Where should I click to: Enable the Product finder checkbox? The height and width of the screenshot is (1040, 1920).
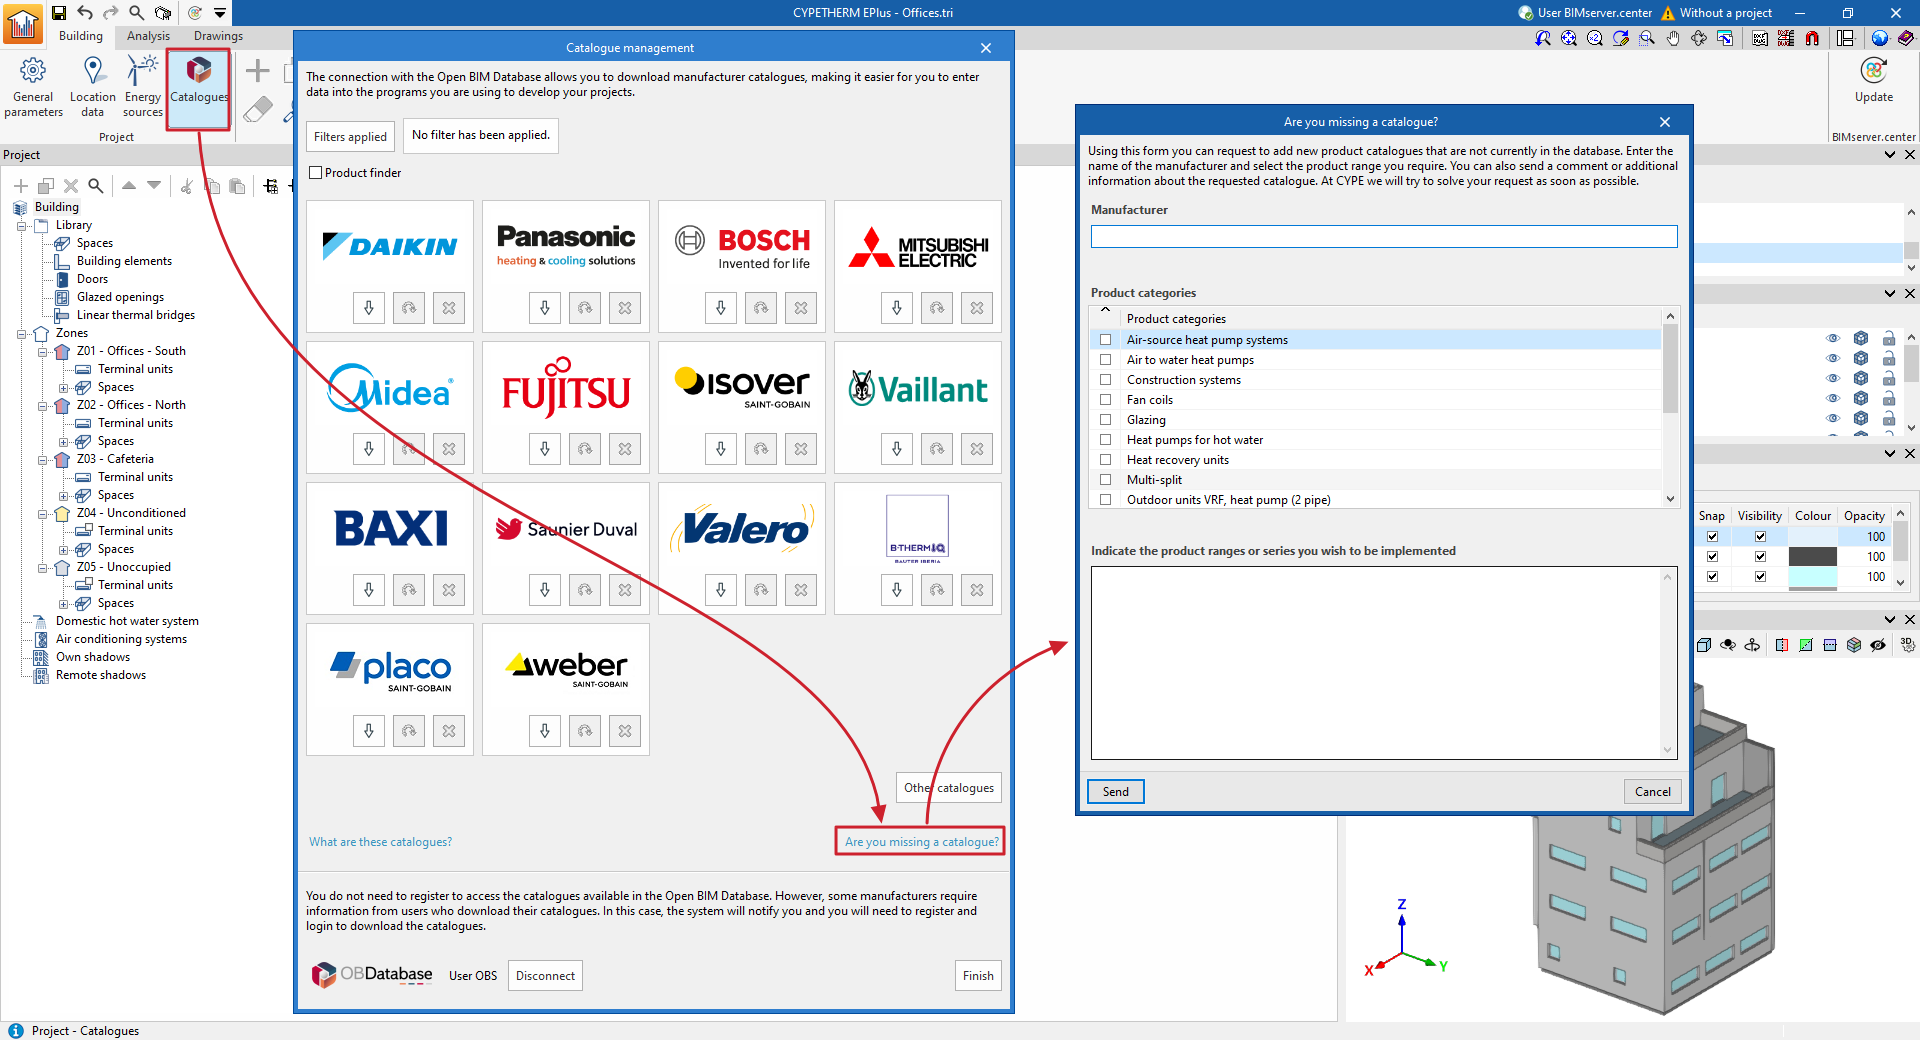[x=316, y=173]
